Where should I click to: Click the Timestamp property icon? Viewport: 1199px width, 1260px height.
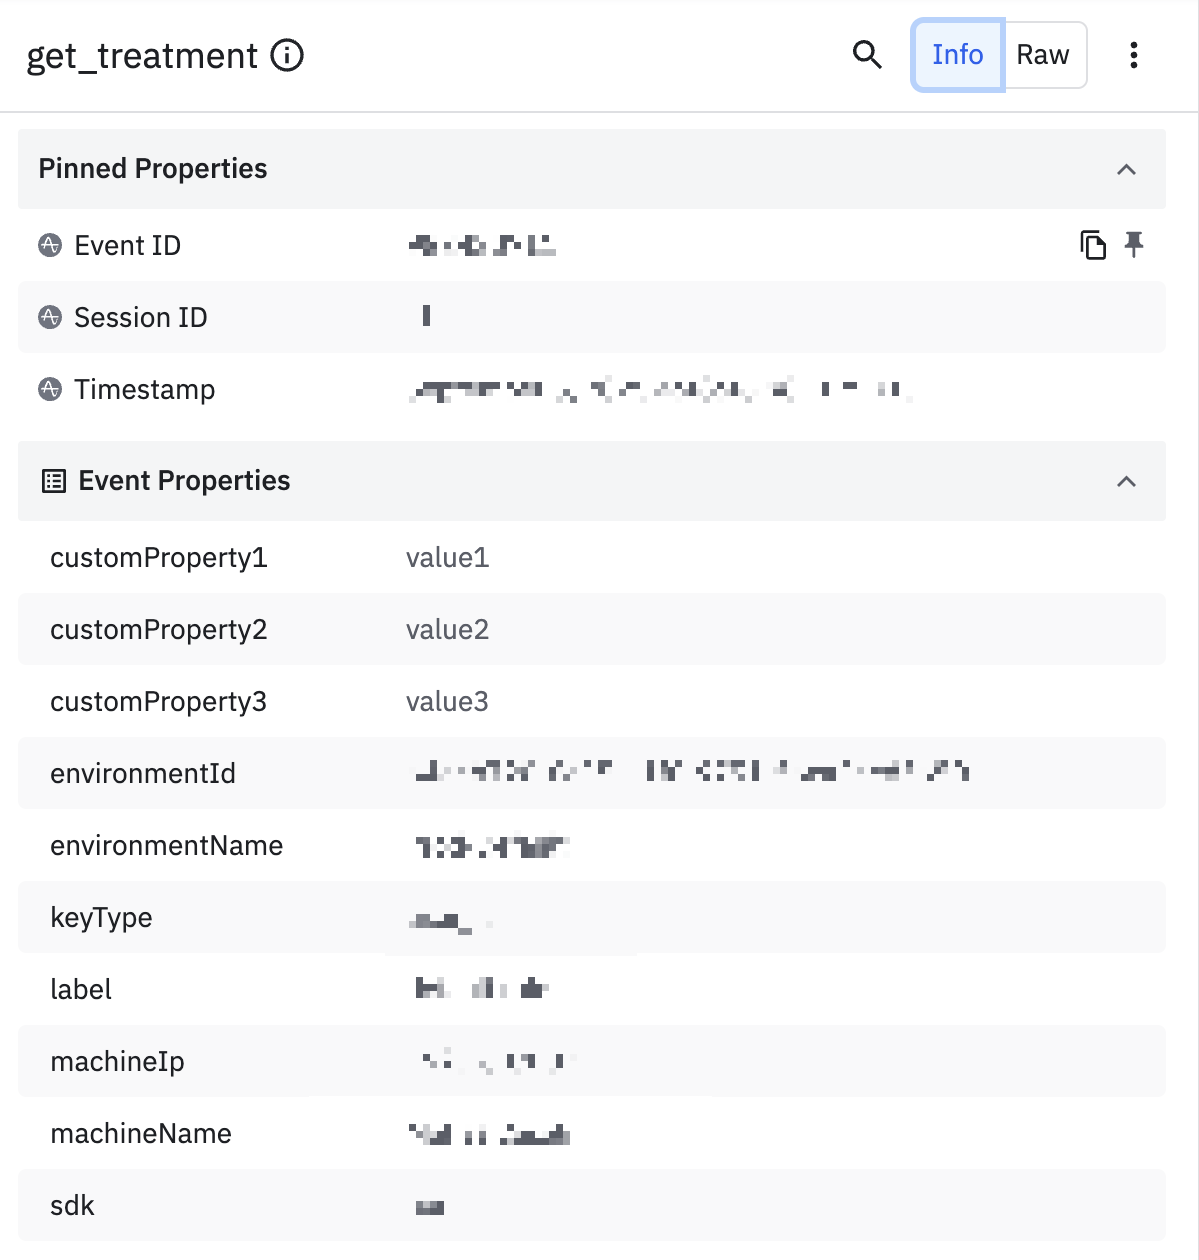pyautogui.click(x=50, y=389)
